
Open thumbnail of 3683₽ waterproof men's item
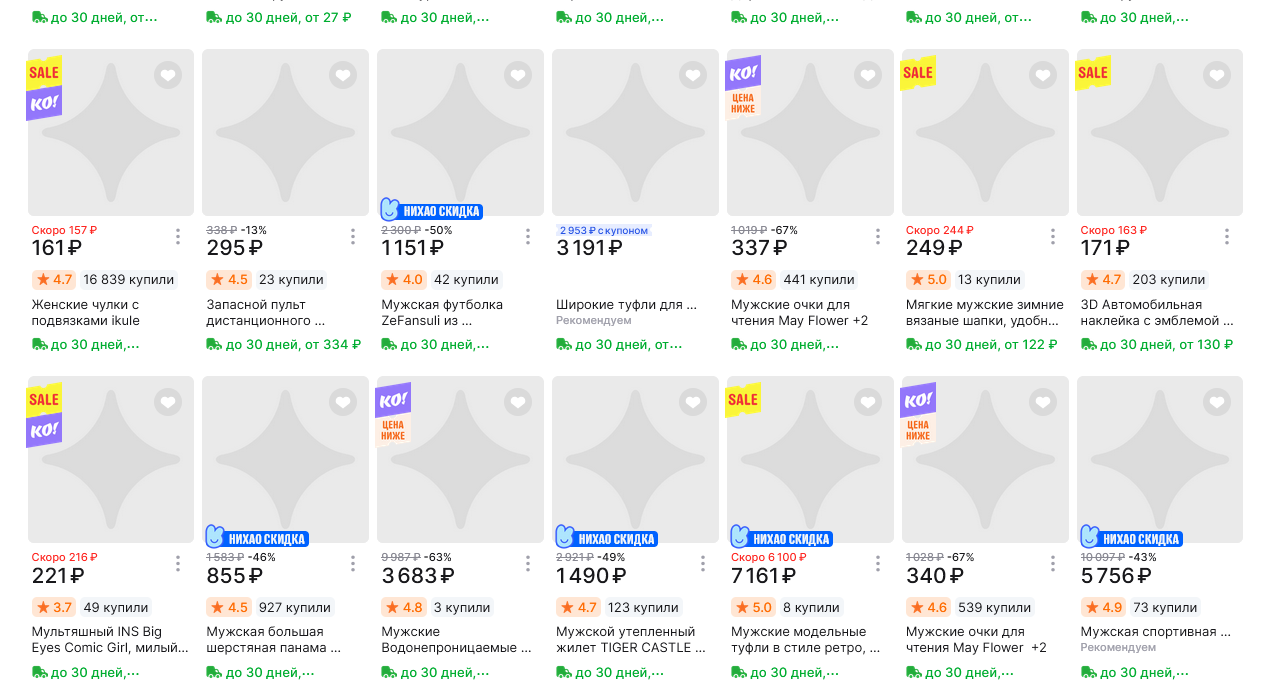pyautogui.click(x=460, y=460)
